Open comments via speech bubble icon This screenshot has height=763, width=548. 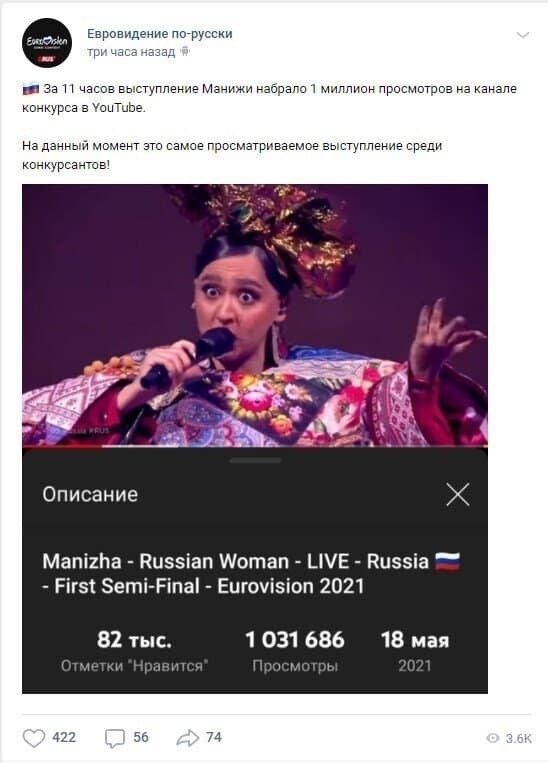tap(115, 738)
